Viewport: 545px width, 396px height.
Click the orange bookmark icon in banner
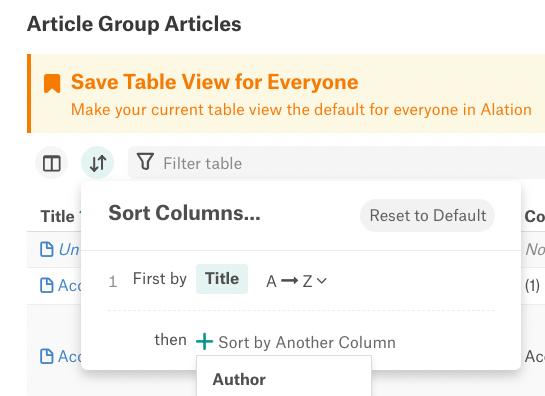(52, 83)
